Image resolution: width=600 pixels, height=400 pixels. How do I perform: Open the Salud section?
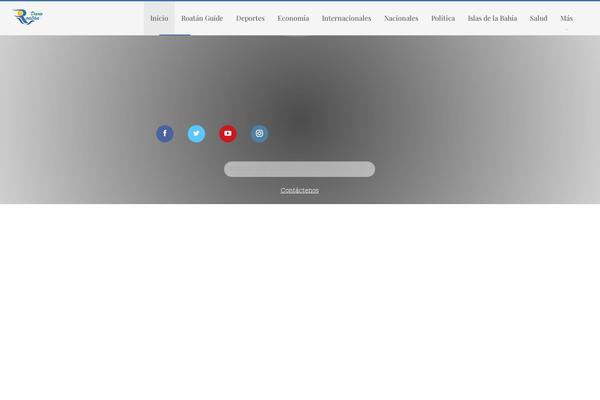tap(538, 18)
